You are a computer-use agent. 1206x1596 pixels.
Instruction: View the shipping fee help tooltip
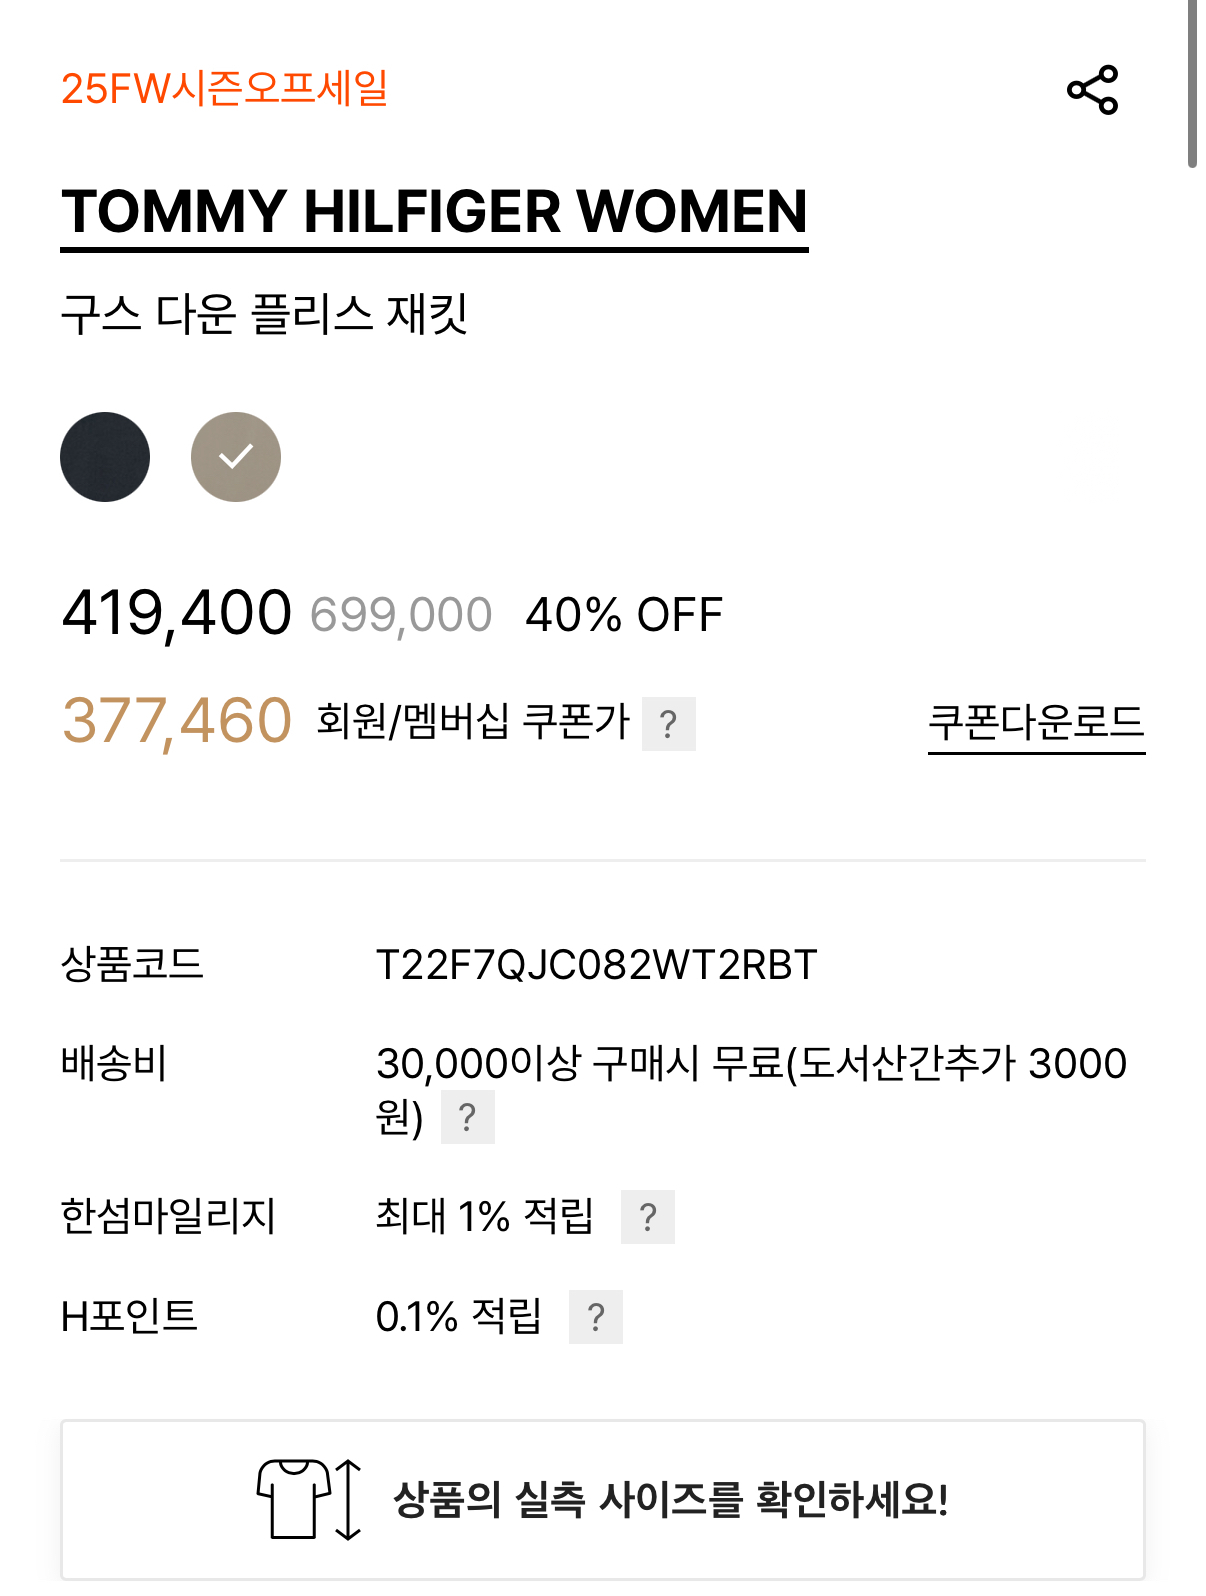pos(469,1117)
